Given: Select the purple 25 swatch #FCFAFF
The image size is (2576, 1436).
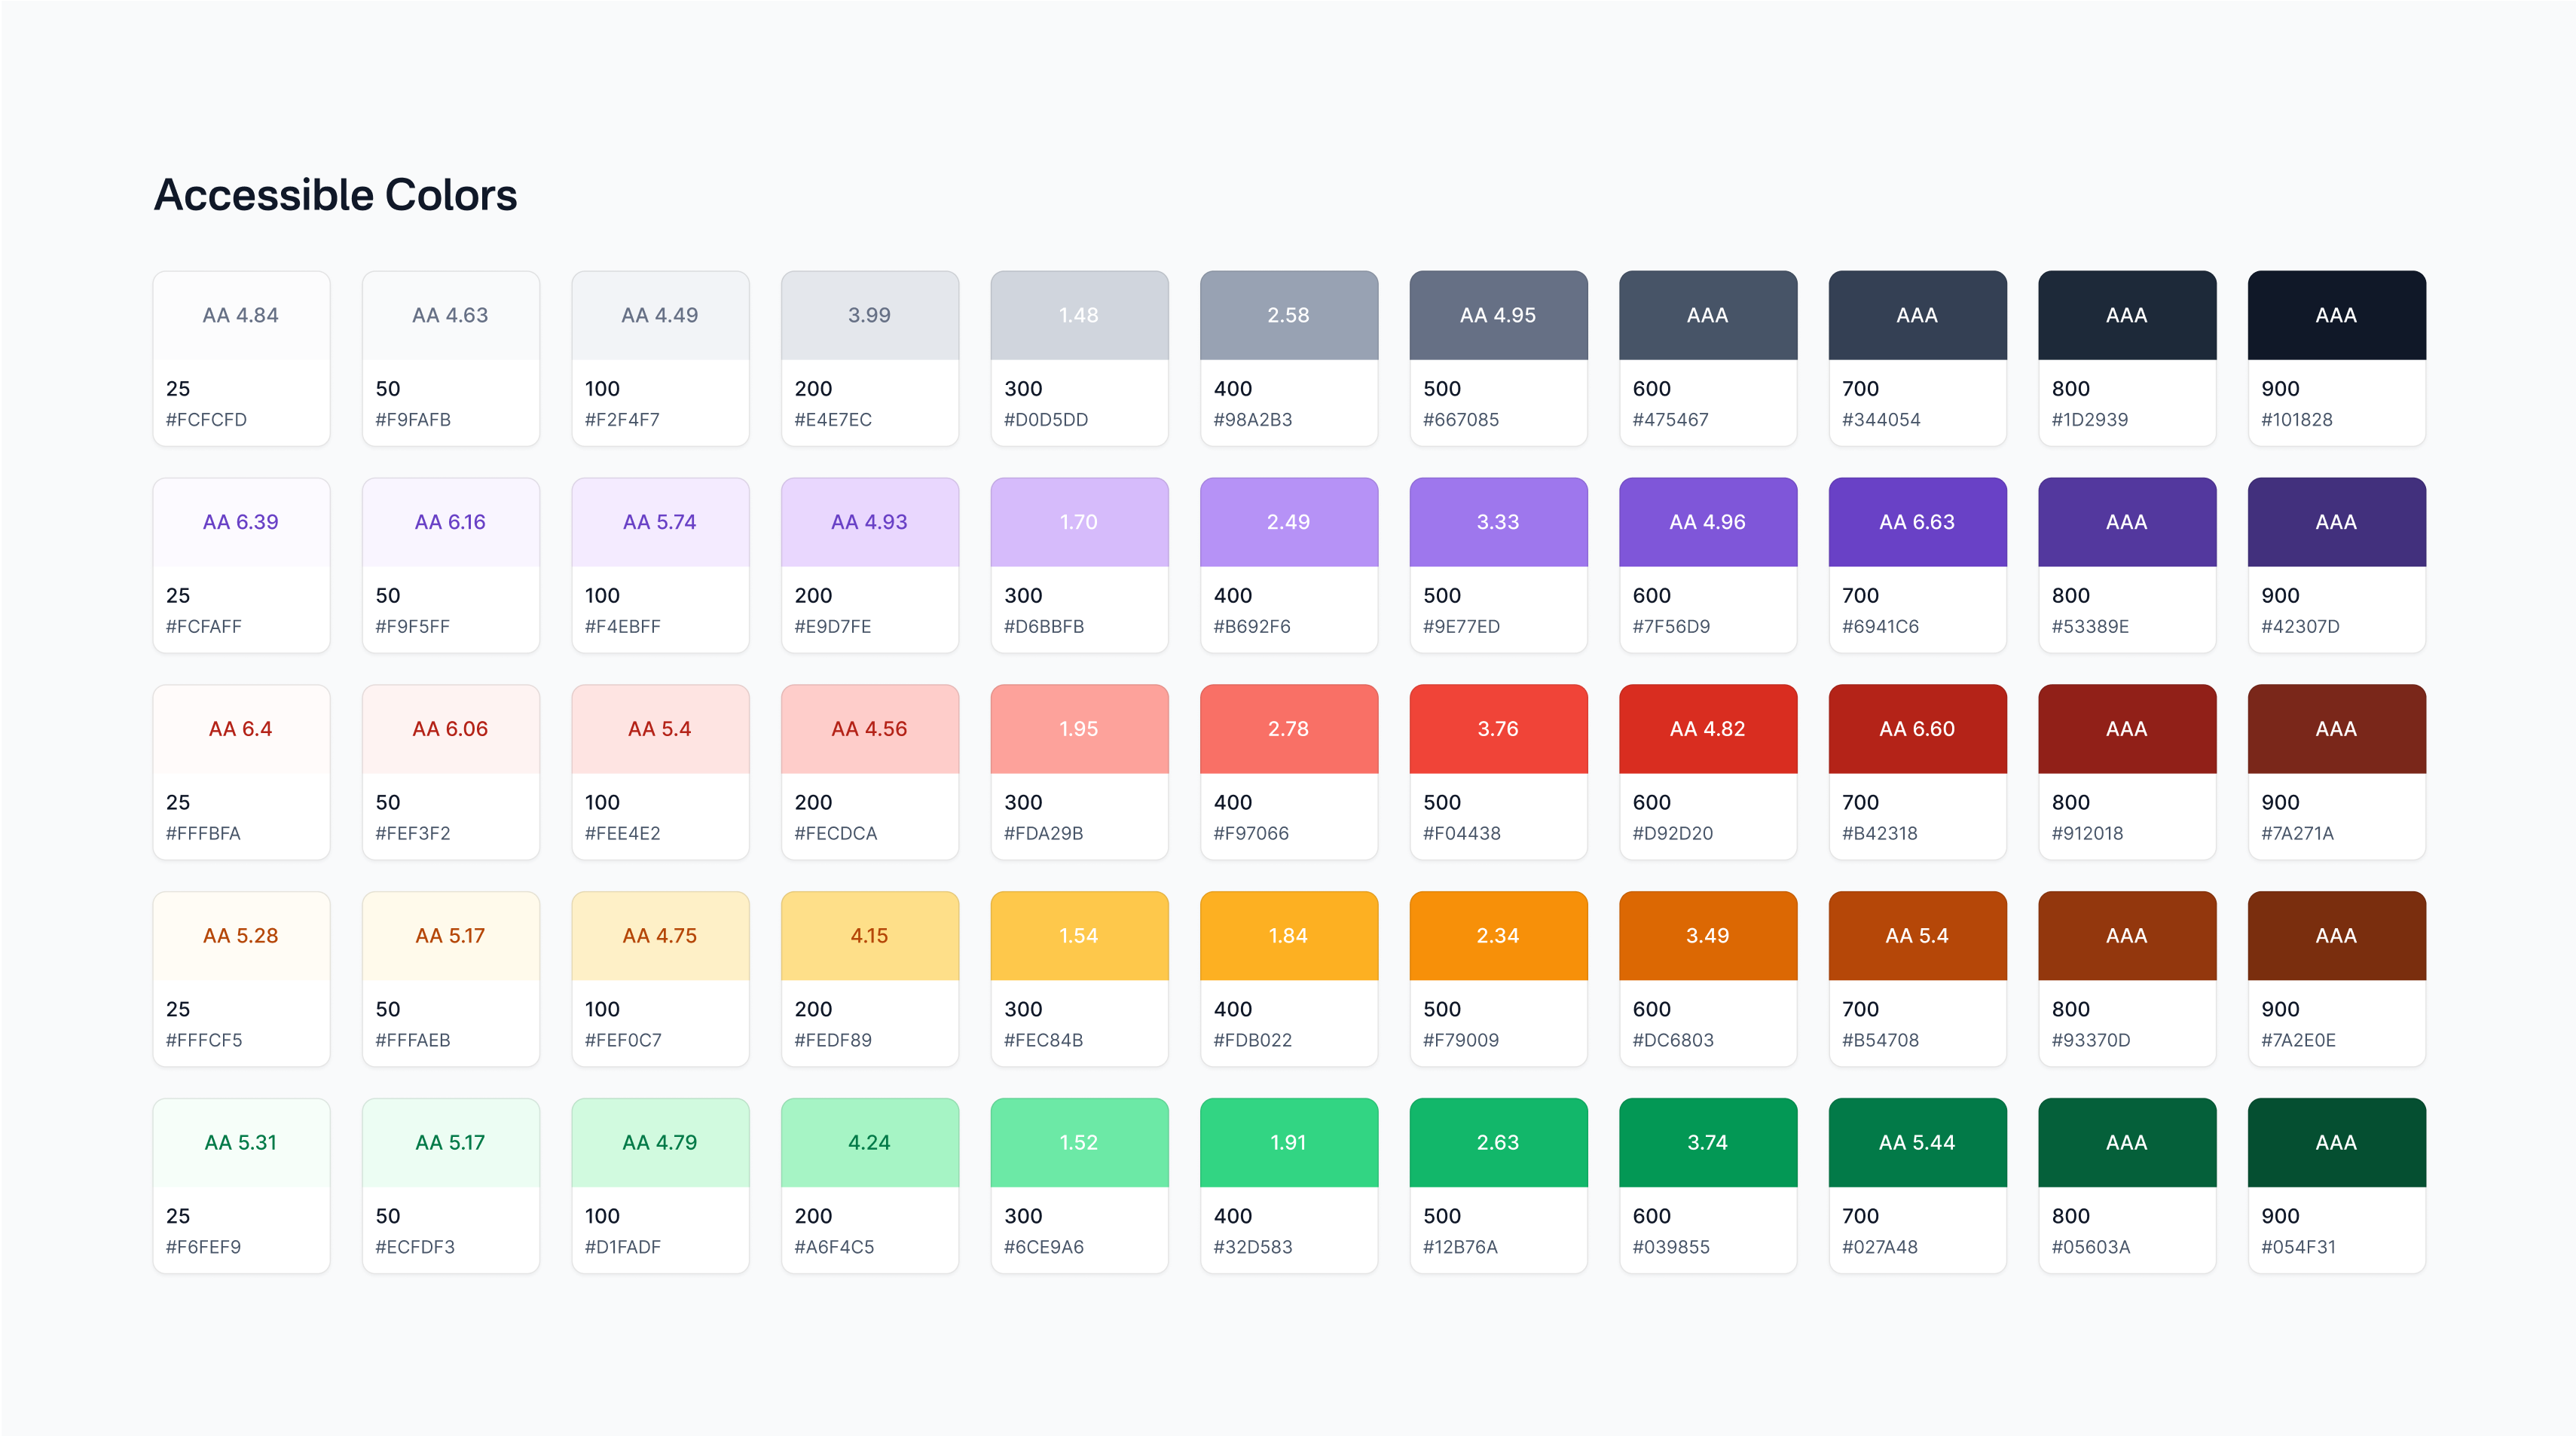Looking at the screenshot, I should click(x=241, y=523).
